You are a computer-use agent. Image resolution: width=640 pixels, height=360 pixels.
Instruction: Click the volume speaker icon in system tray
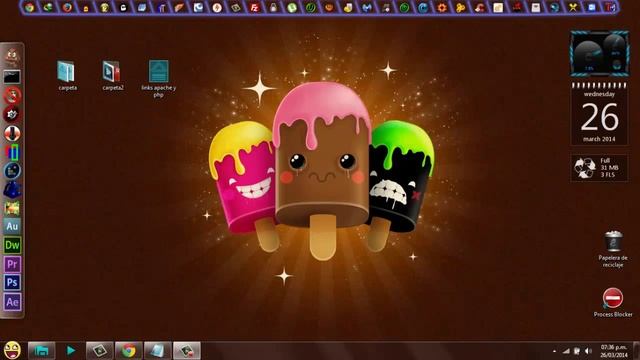coord(588,351)
